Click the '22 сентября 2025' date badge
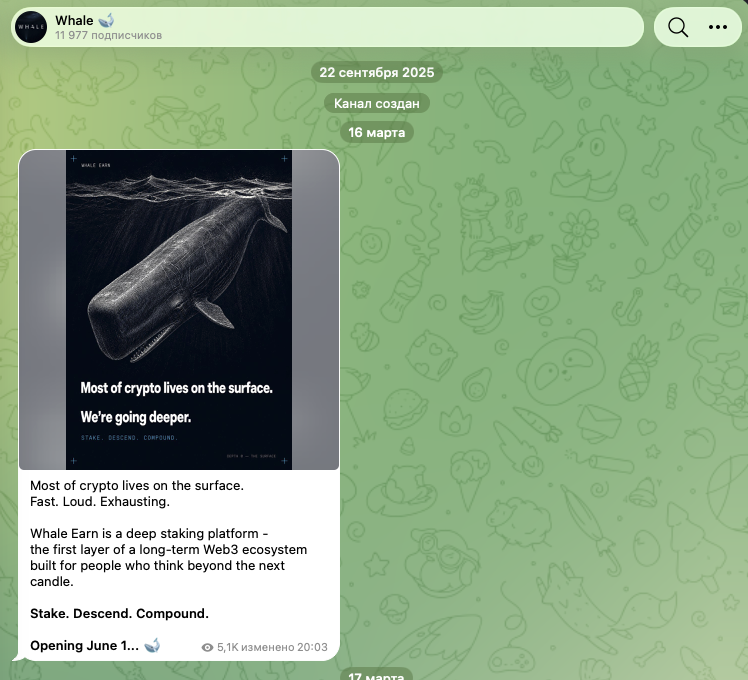The height and width of the screenshot is (680, 748). click(x=376, y=73)
